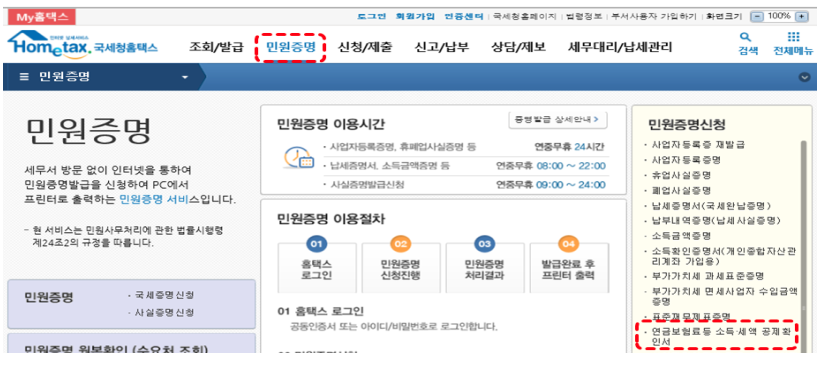Open the 신청/제출 menu
Screen dimensions: 824x367
pyautogui.click(x=365, y=47)
